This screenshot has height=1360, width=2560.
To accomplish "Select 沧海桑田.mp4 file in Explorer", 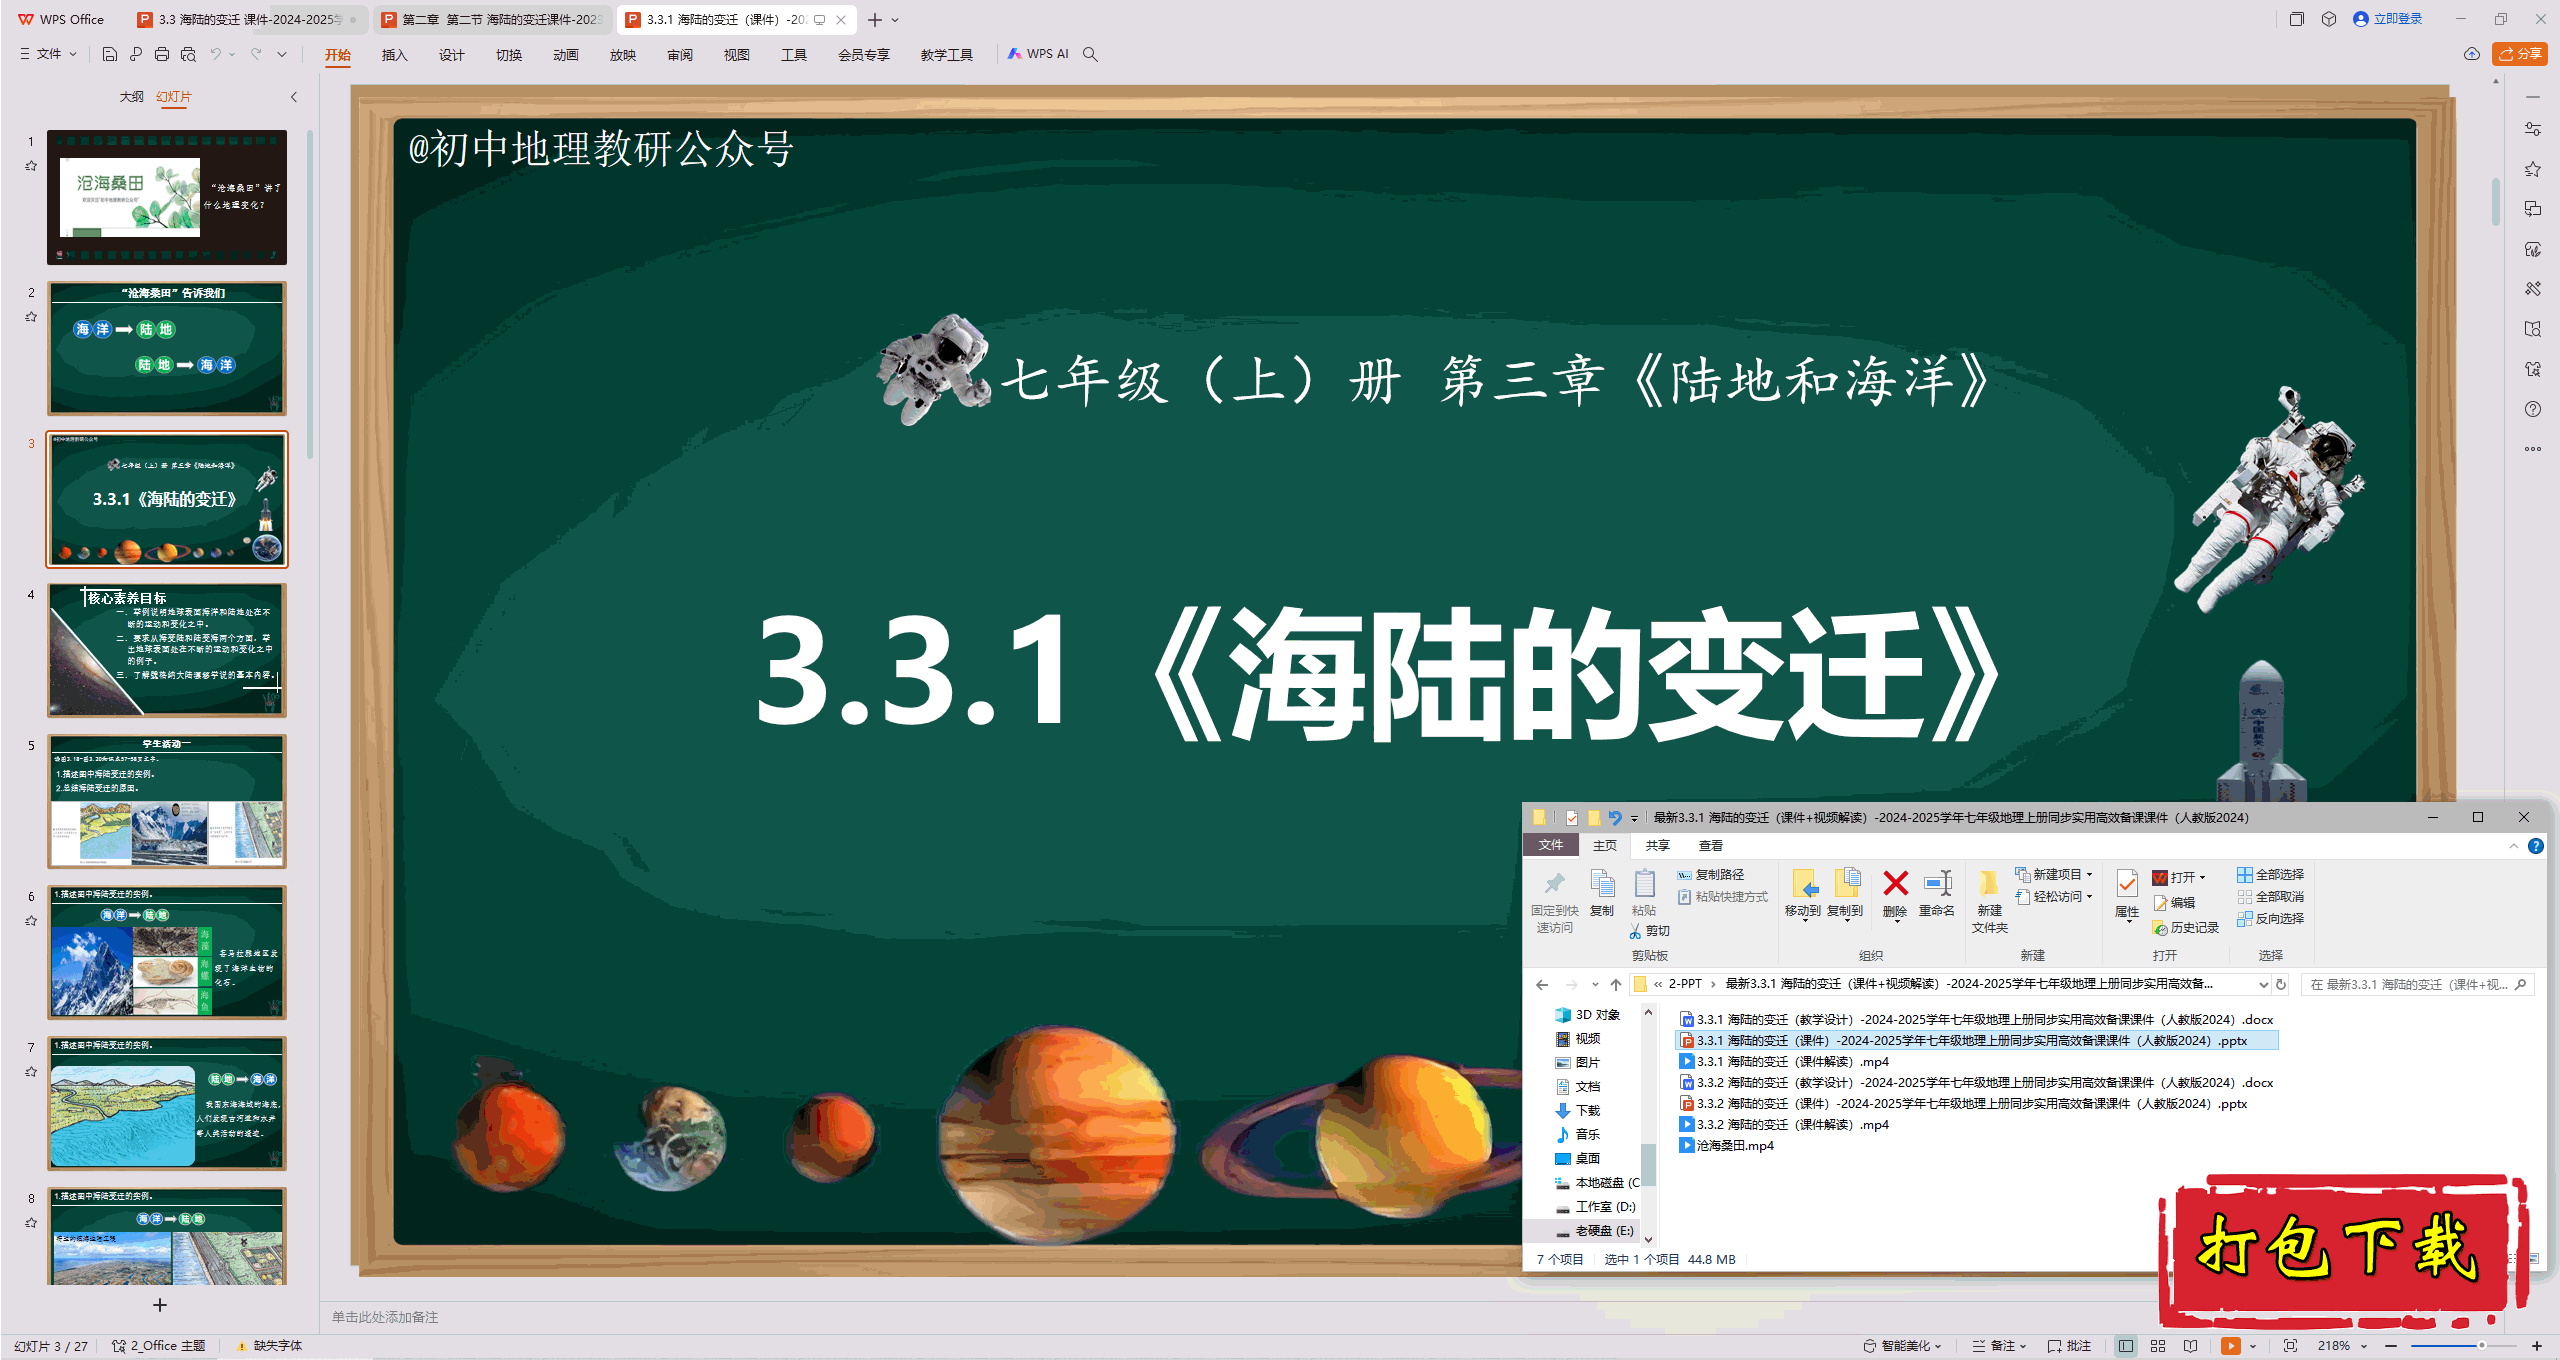I will click(1727, 1145).
